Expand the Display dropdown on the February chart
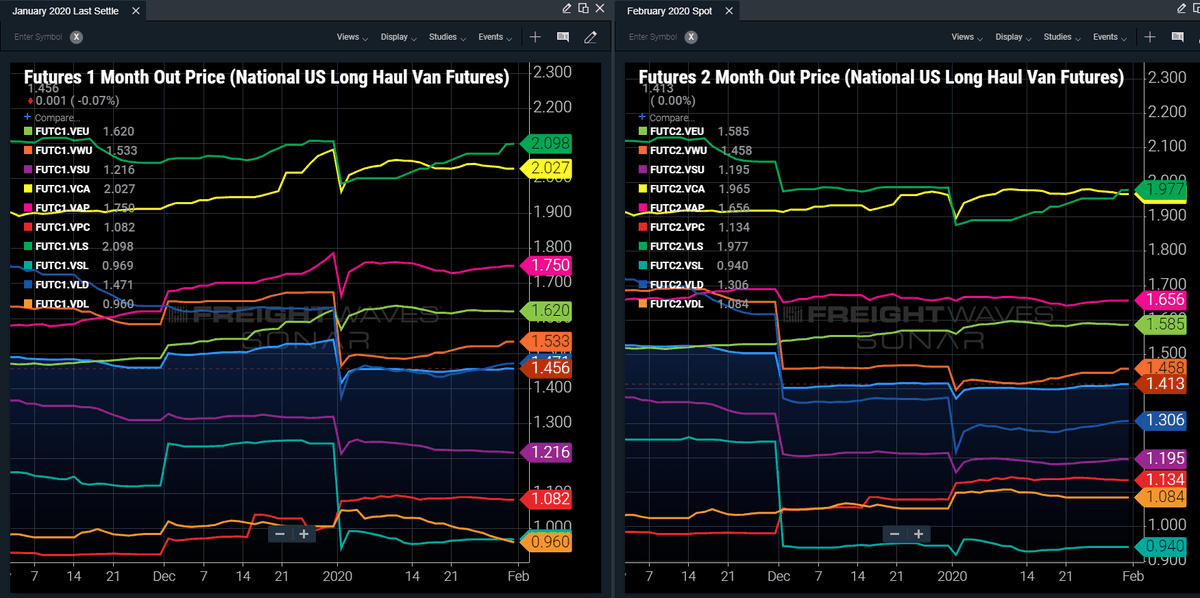Screen dimensions: 1200x598 point(1012,37)
